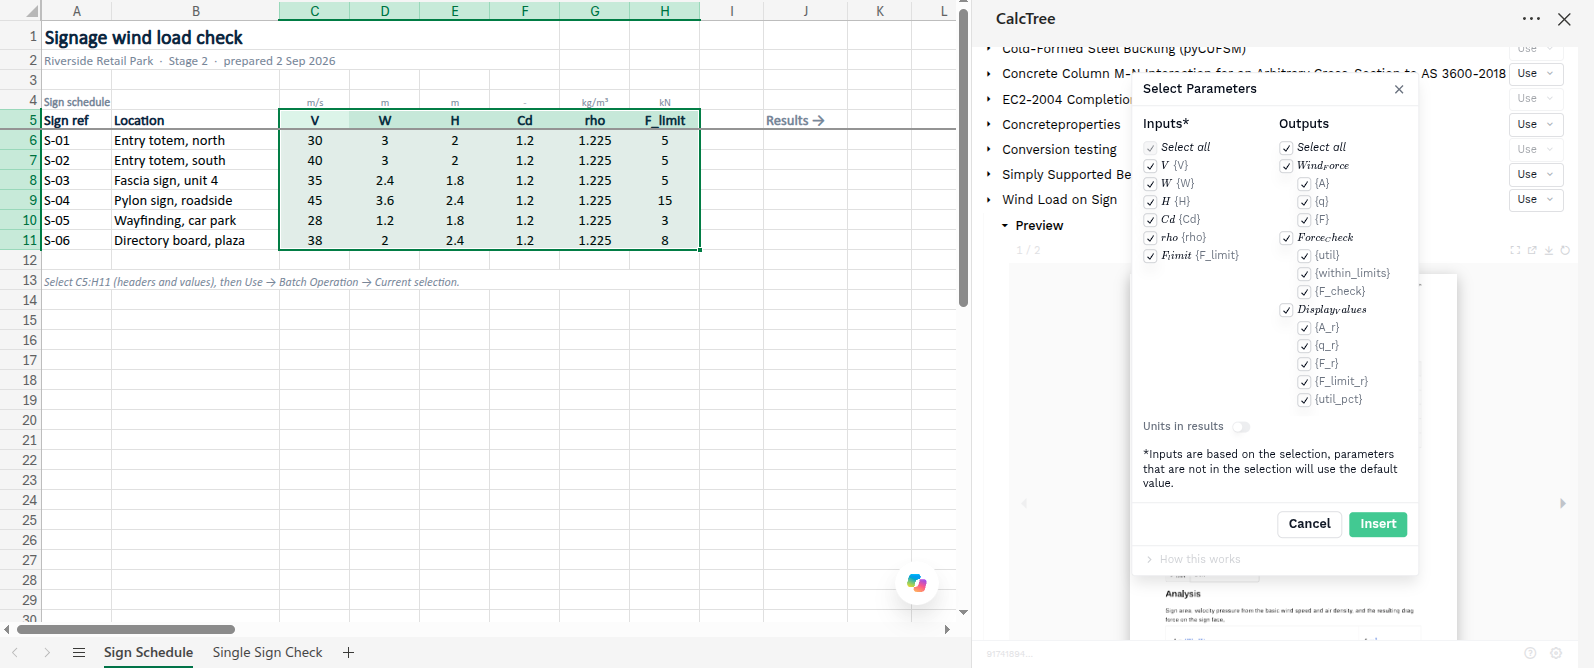The height and width of the screenshot is (668, 1594).
Task: Expand the Concreteproperties tree item
Action: coord(989,124)
